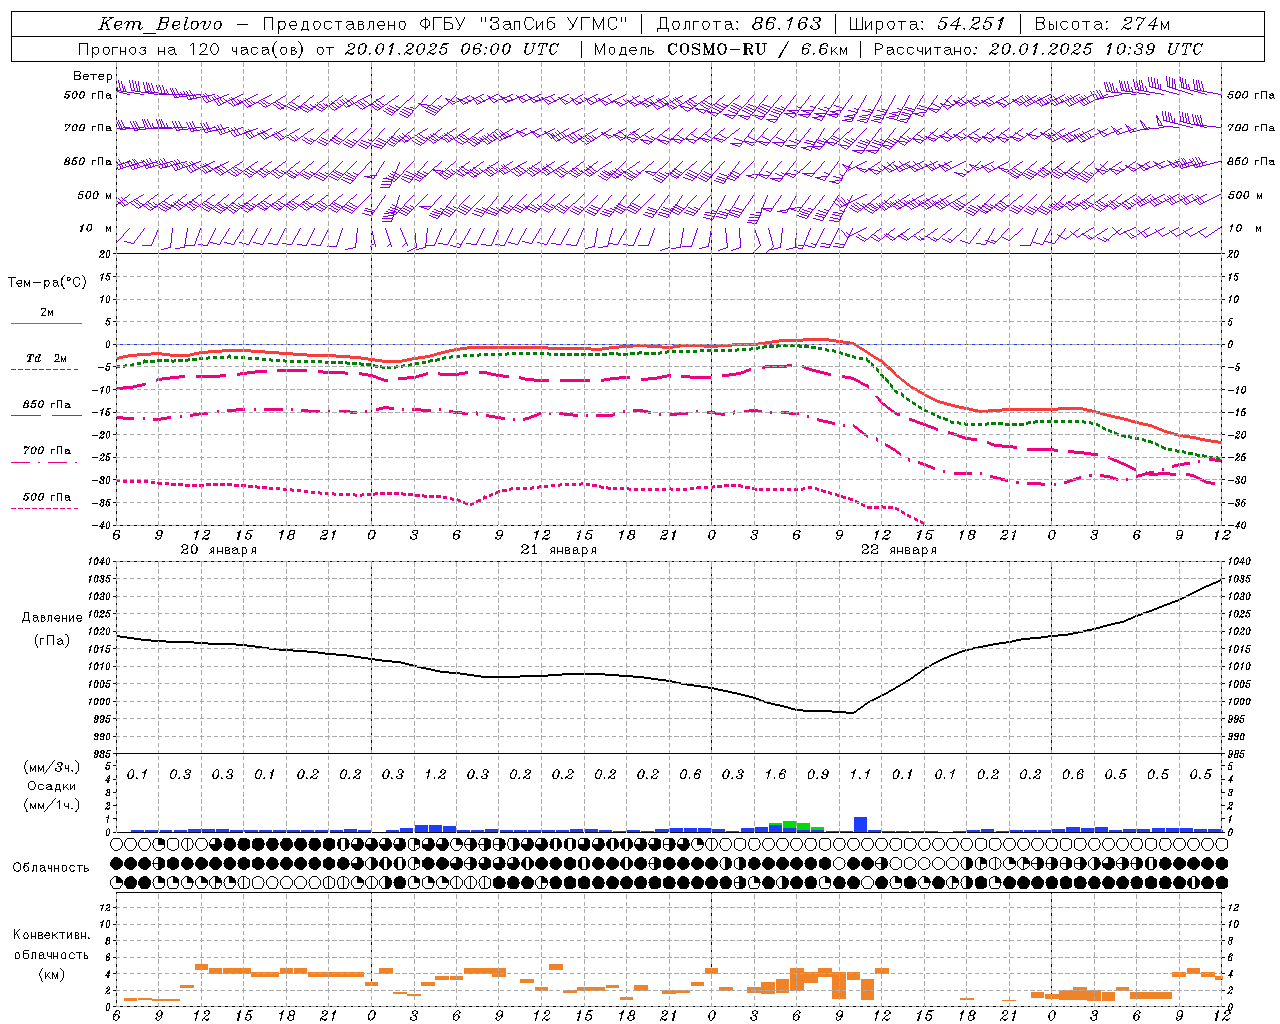This screenshot has height=1024, width=1280.
Task: Click the precipitation value '1.1'
Action: click(860, 774)
